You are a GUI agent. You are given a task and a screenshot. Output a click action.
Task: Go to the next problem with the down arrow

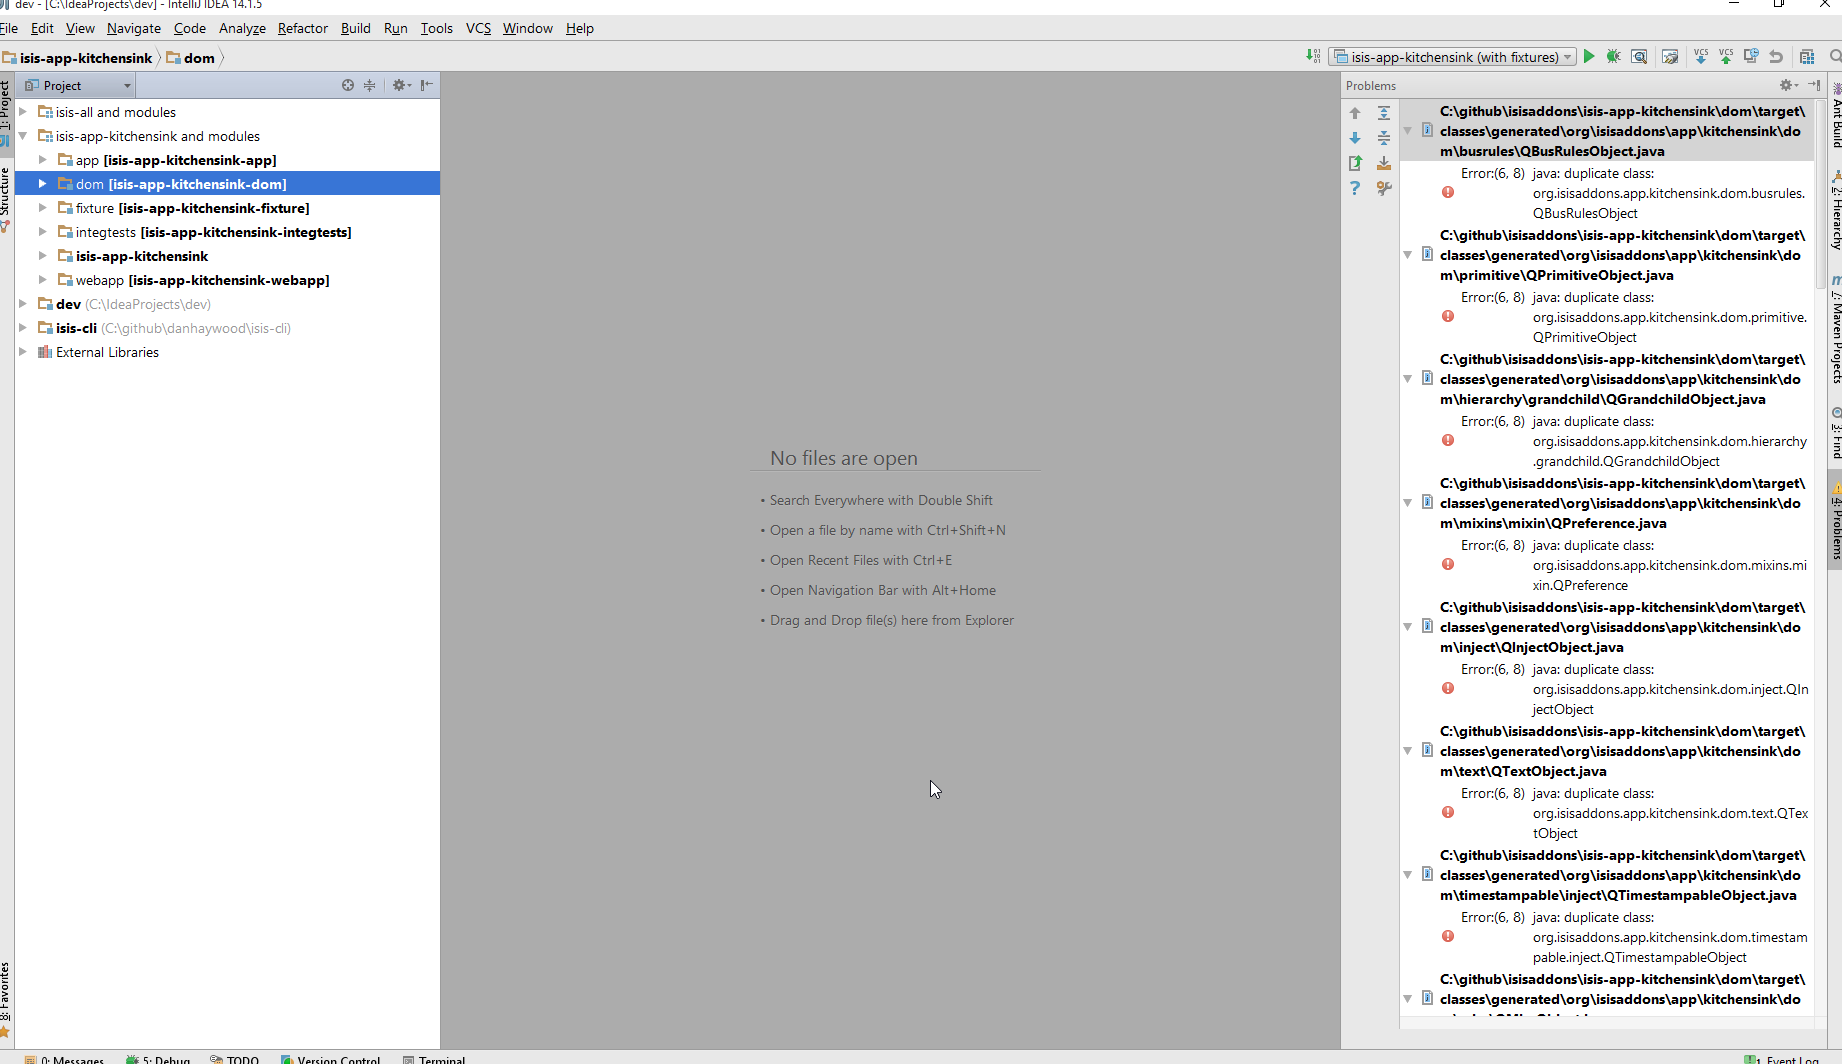coord(1355,138)
